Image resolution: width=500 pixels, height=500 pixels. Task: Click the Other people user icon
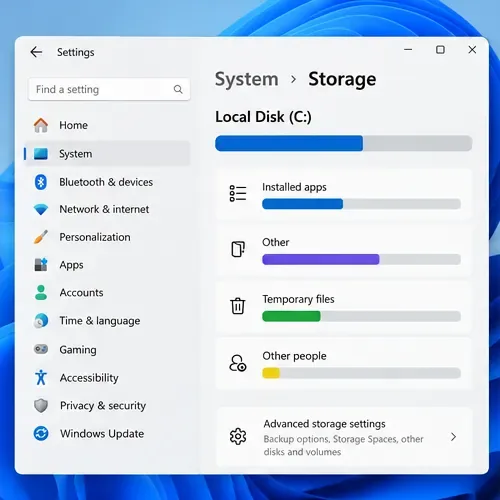point(238,363)
